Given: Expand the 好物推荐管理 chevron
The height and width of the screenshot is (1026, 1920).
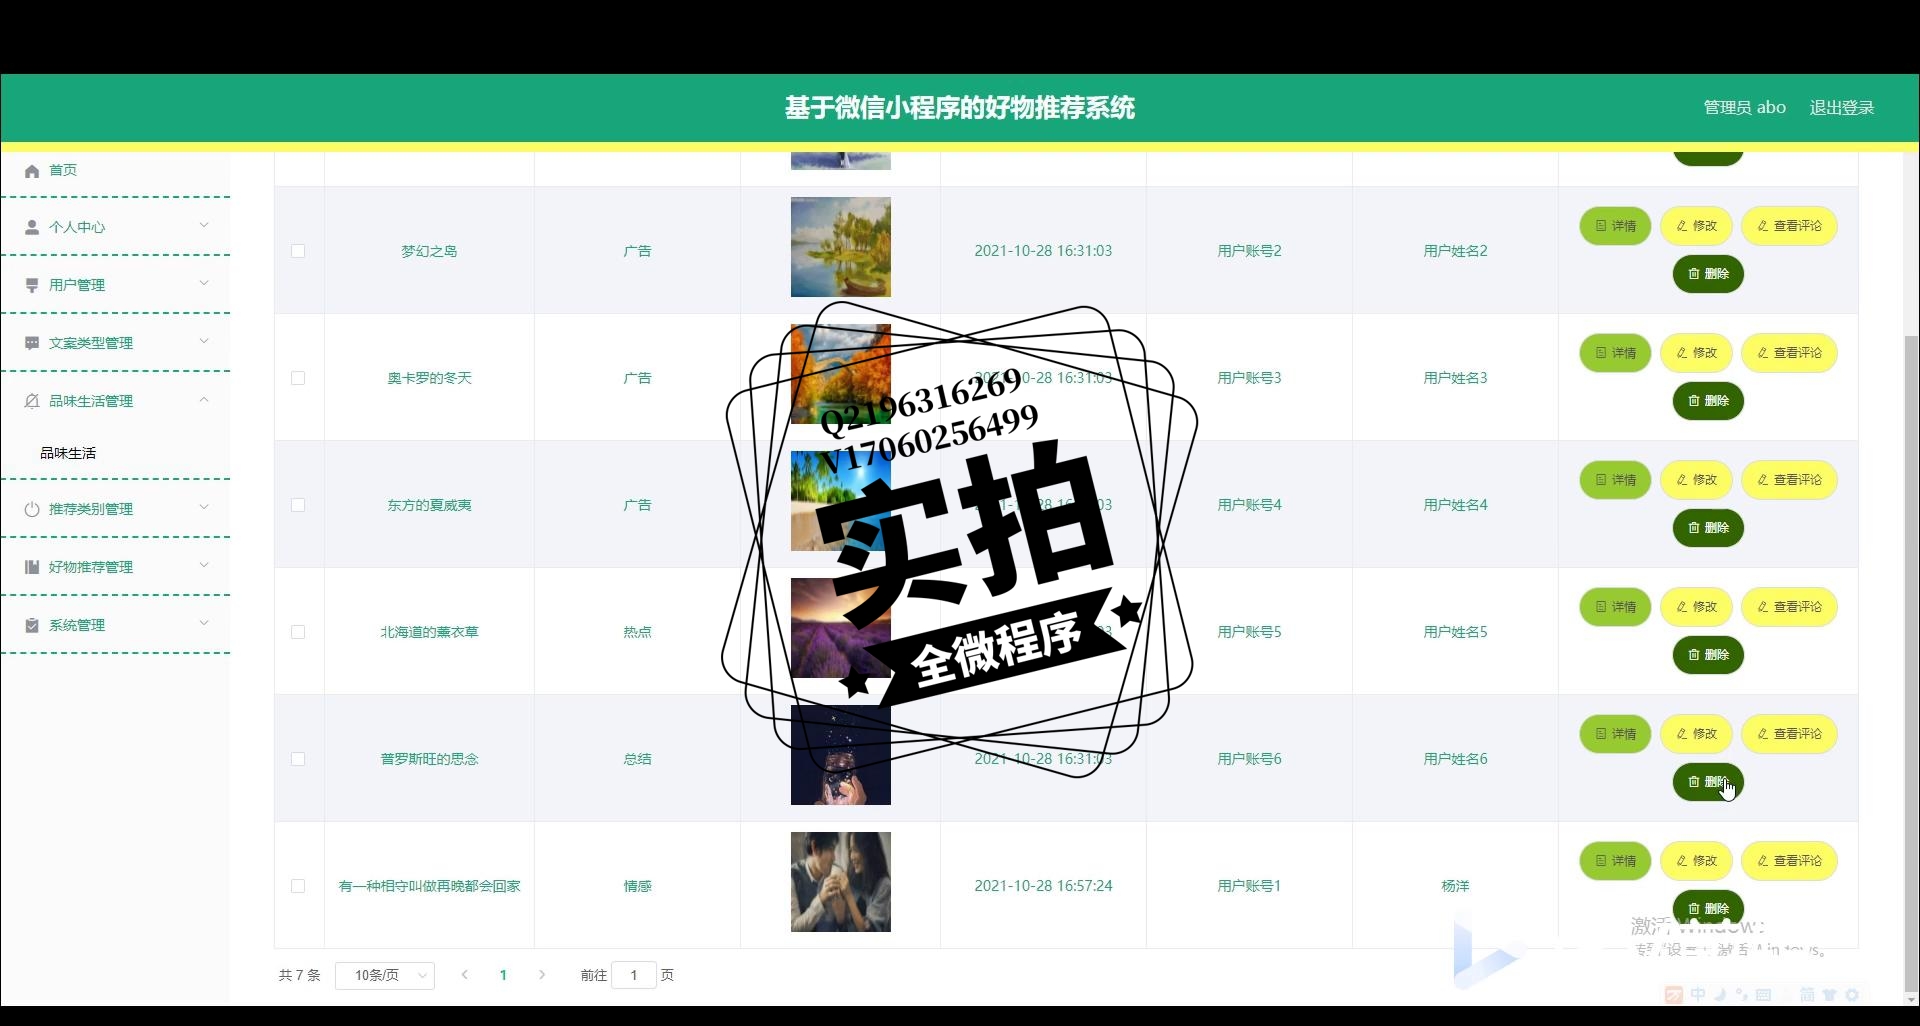Looking at the screenshot, I should coord(204,565).
